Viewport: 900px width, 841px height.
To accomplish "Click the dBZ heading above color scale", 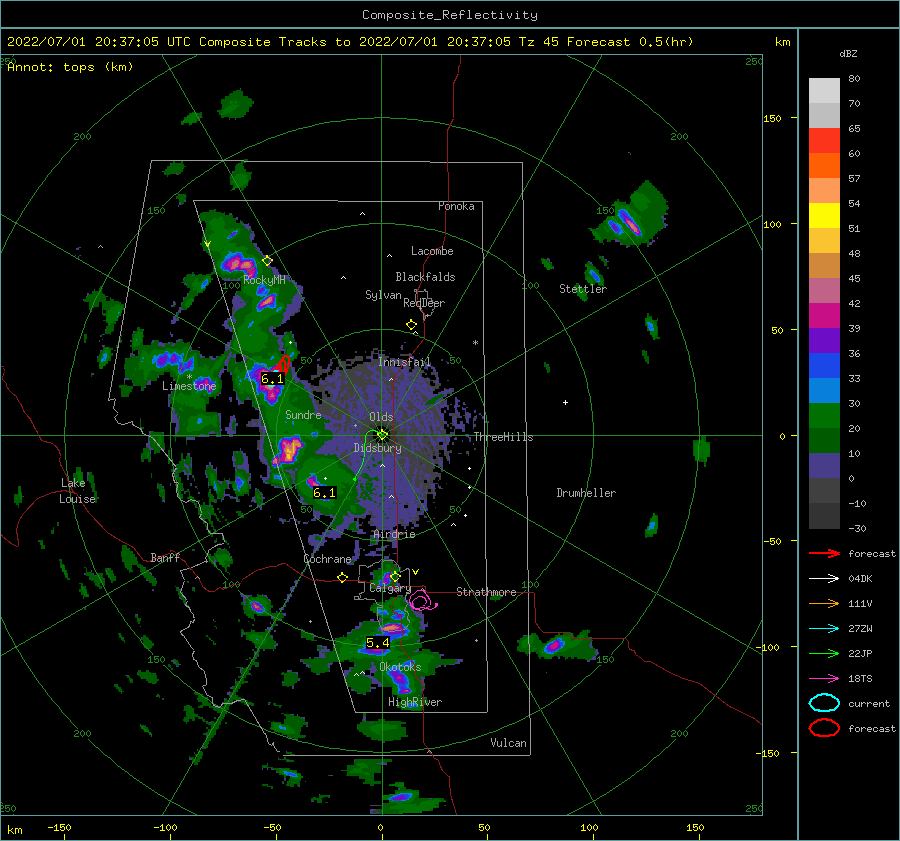I will pos(848,54).
